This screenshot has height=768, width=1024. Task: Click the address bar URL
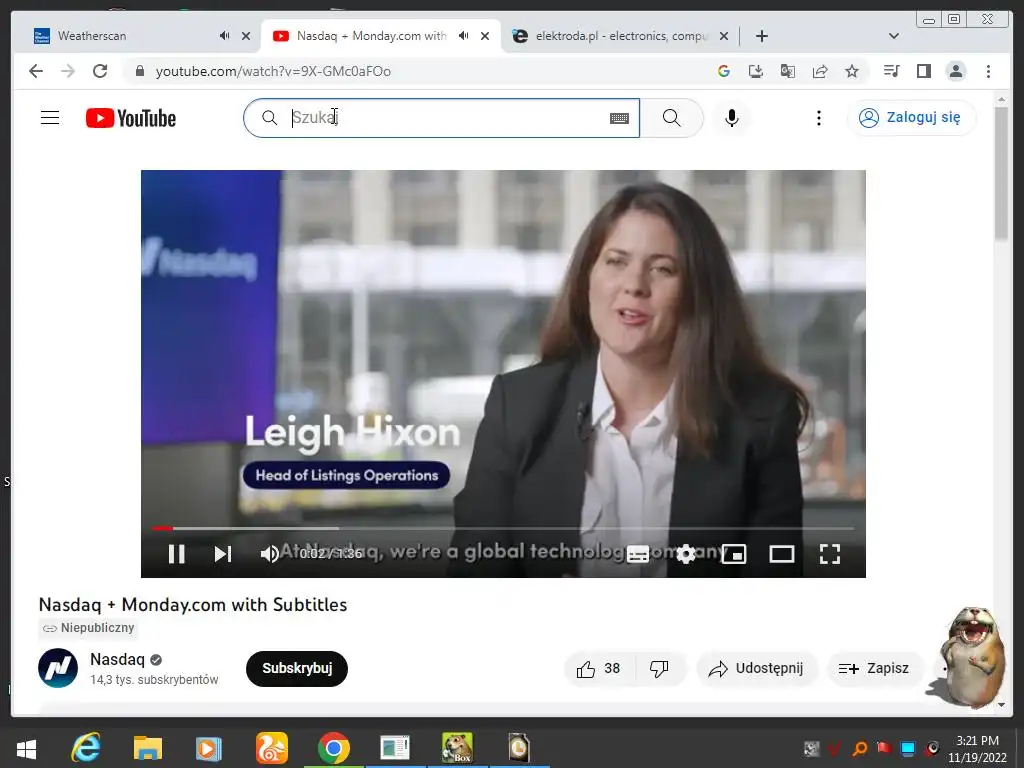pos(273,71)
